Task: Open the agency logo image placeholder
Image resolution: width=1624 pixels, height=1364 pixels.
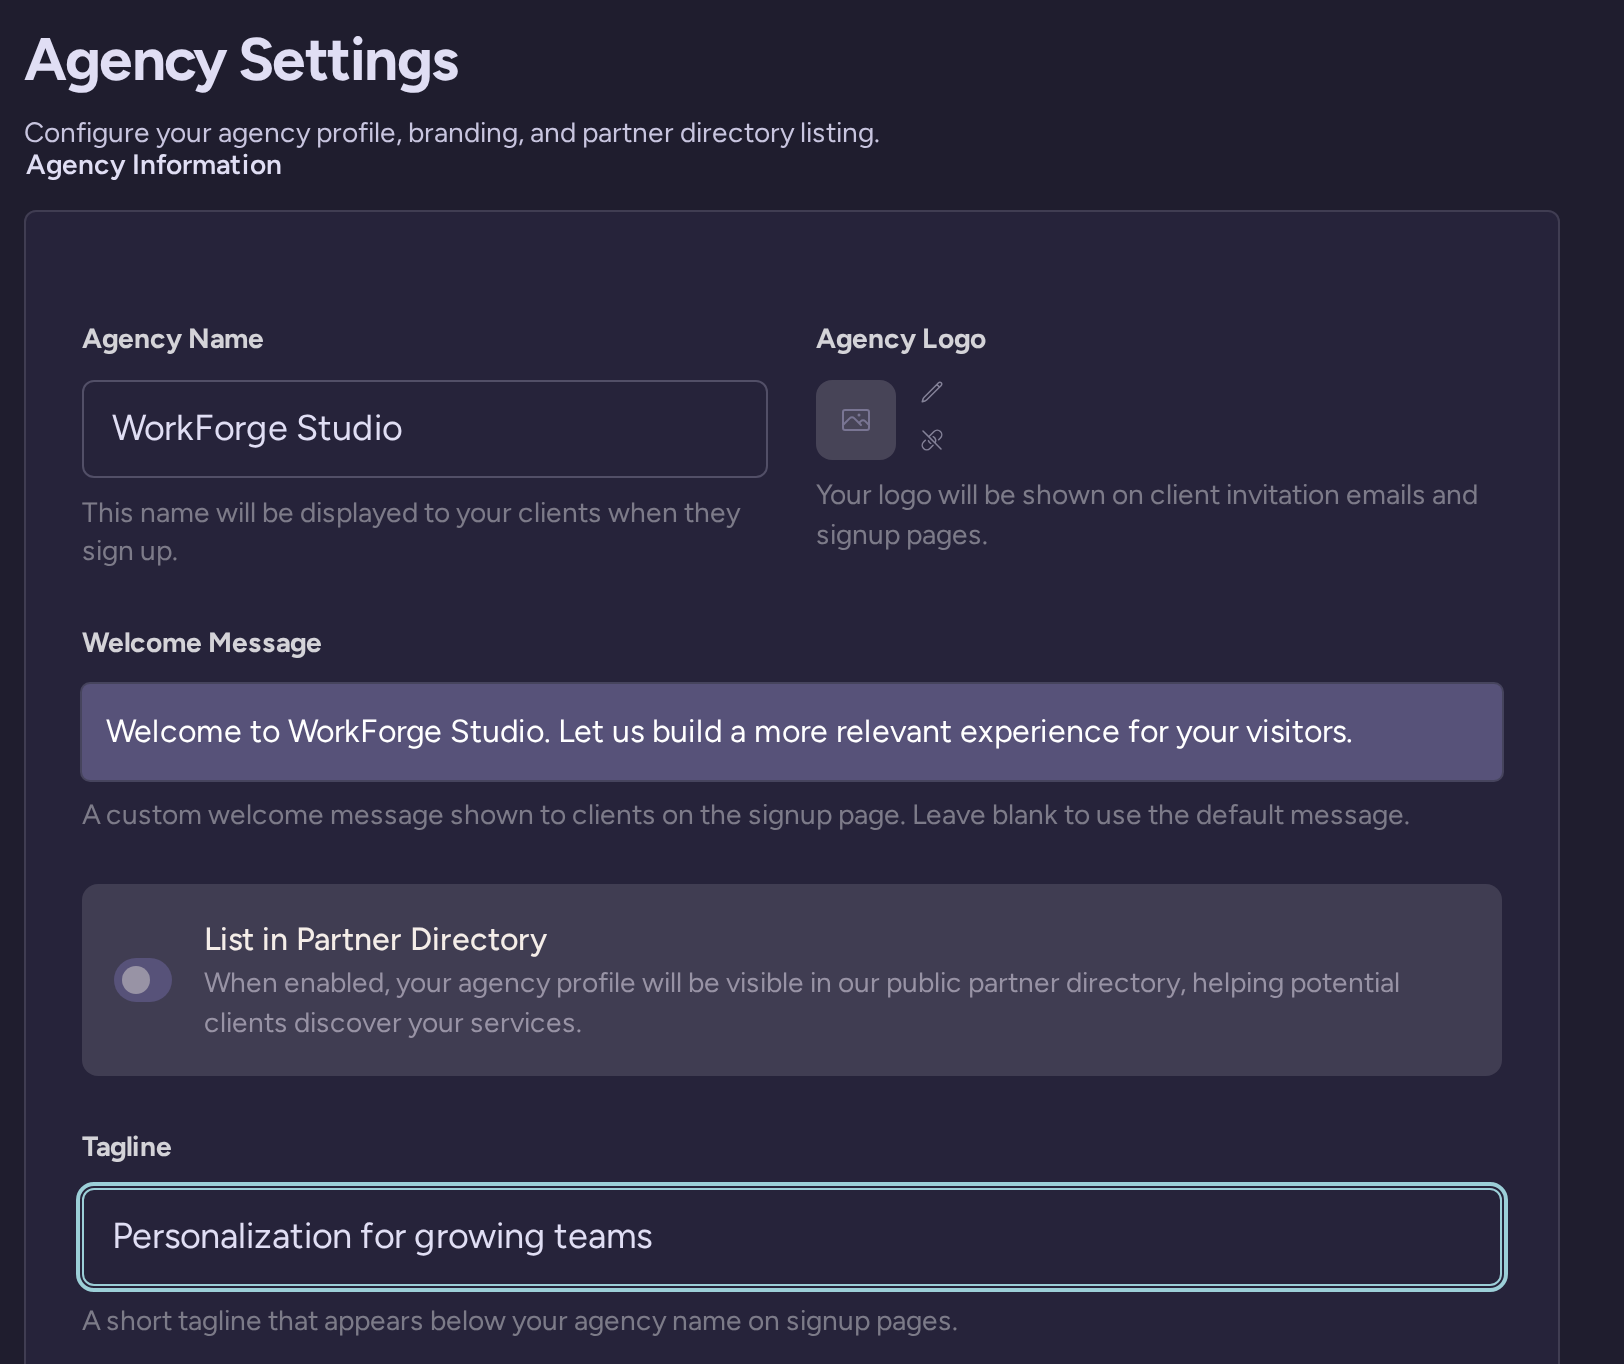Action: 856,420
